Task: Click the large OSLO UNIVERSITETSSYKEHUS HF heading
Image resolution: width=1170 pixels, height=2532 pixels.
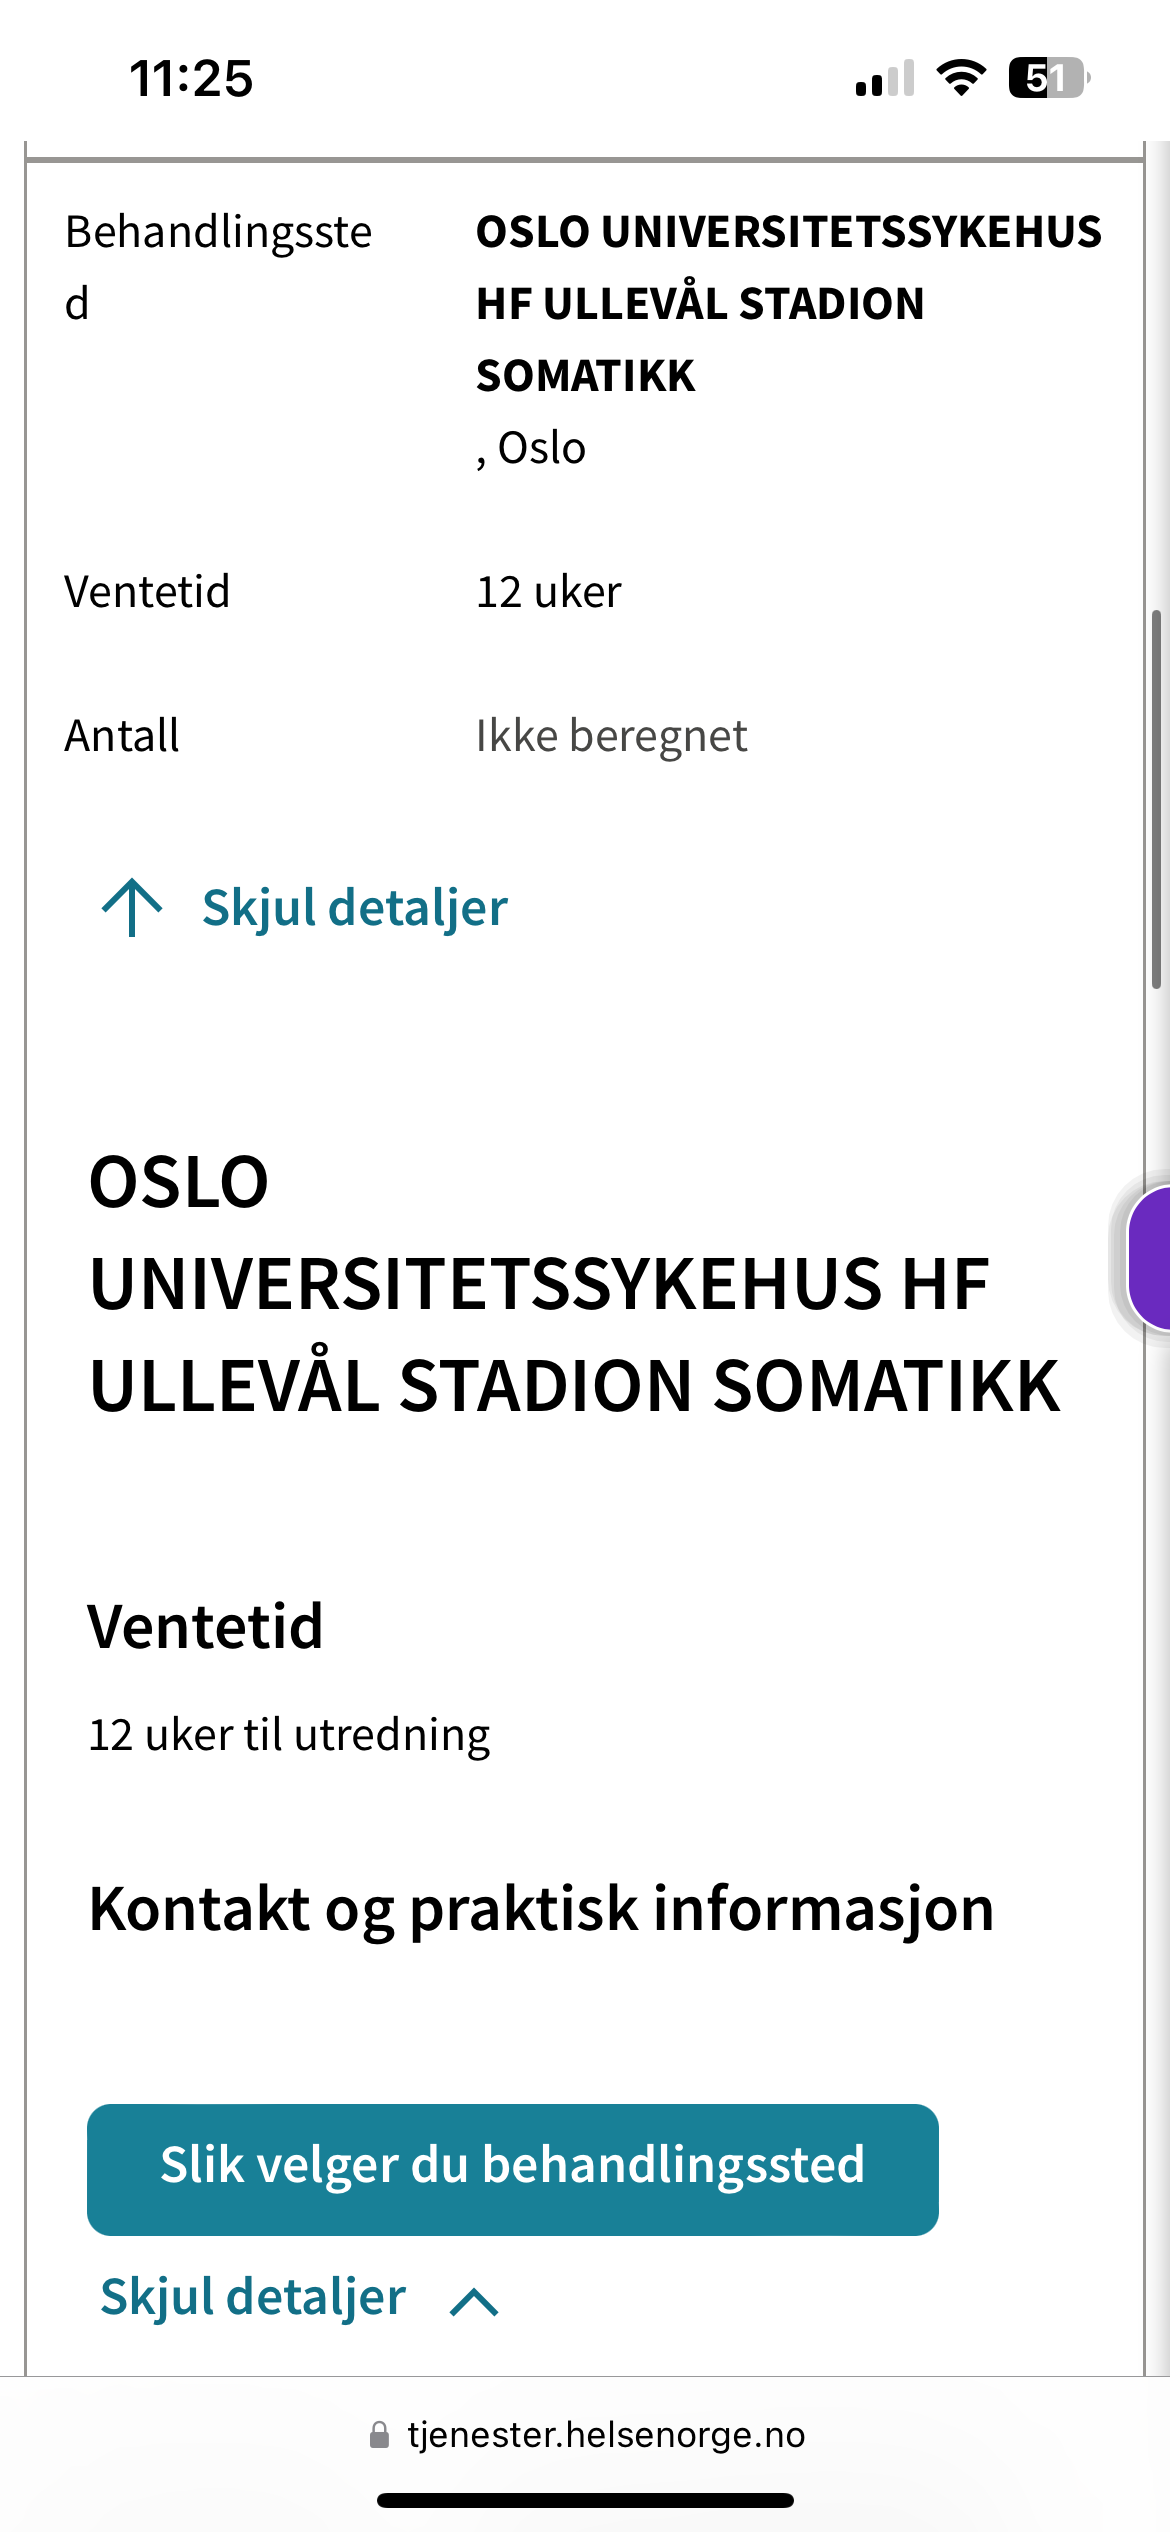Action: pyautogui.click(x=574, y=1284)
